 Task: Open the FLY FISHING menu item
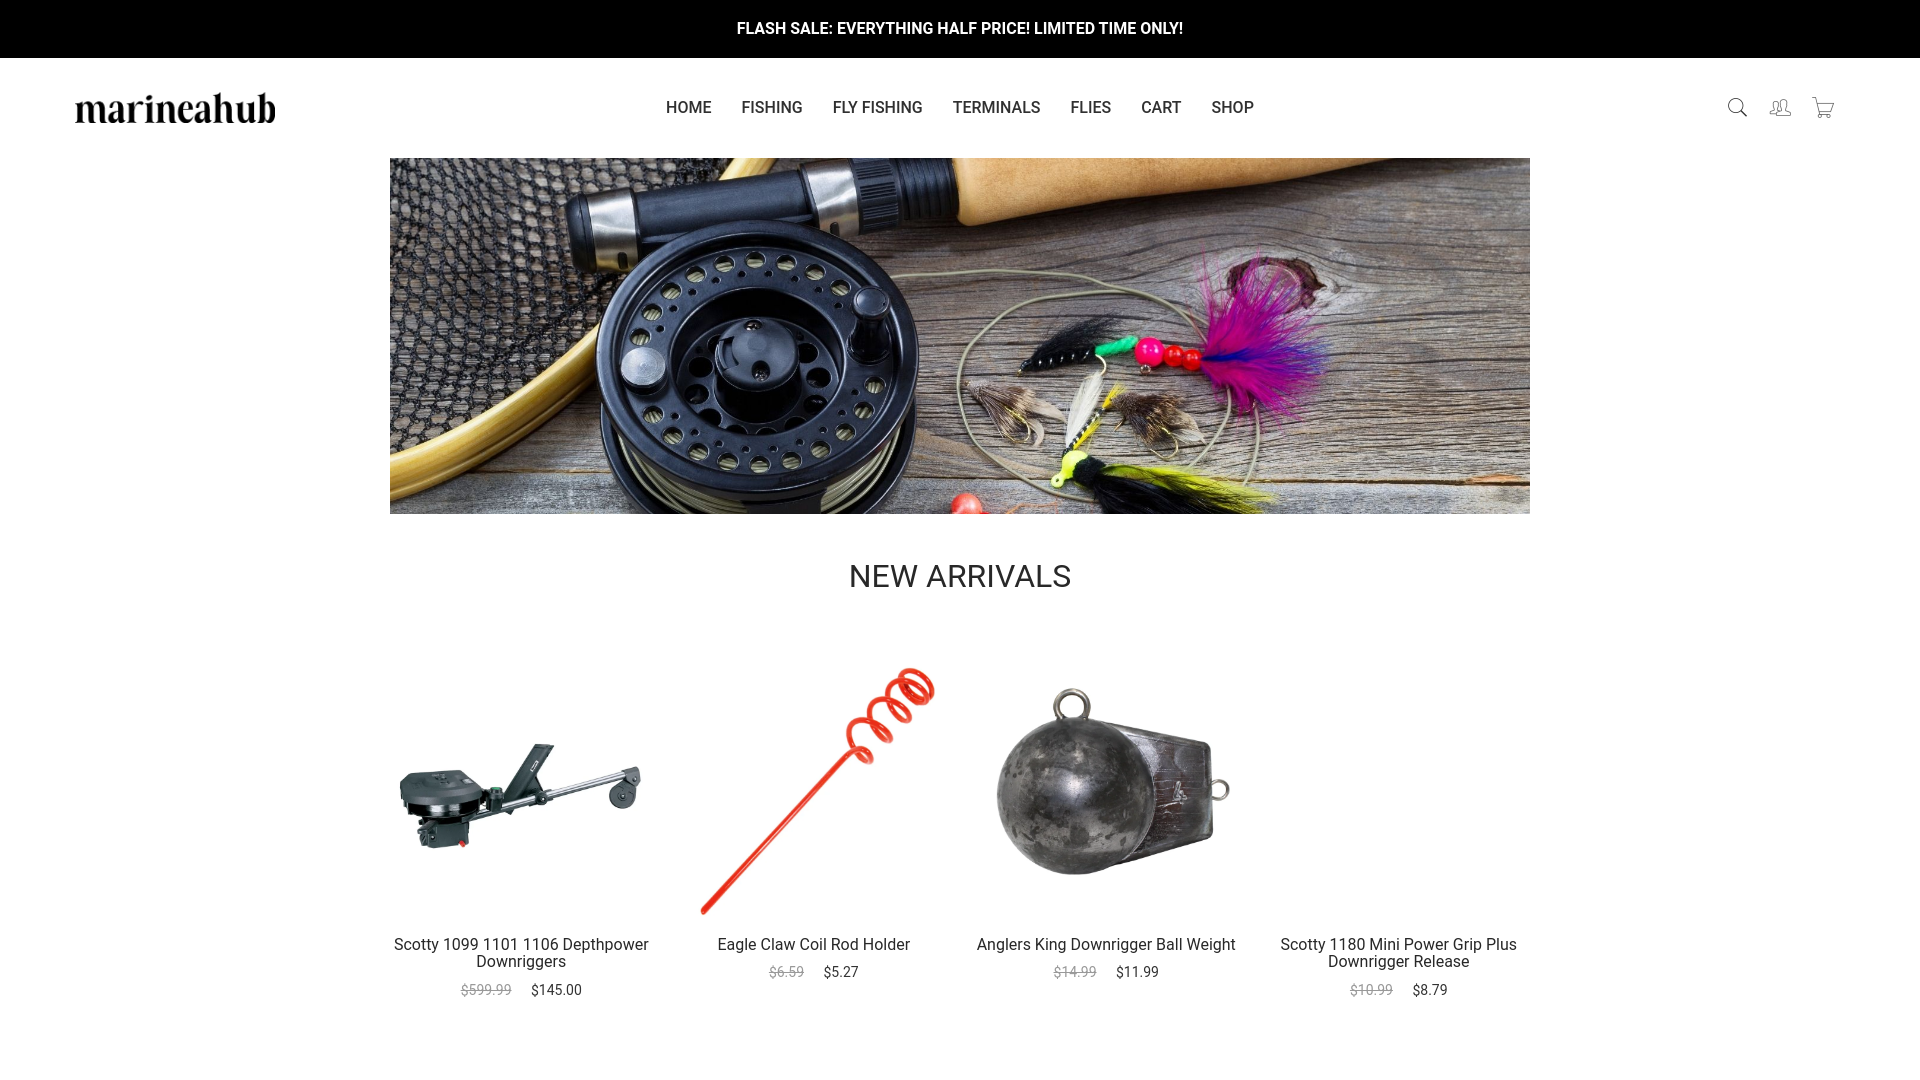[878, 108]
